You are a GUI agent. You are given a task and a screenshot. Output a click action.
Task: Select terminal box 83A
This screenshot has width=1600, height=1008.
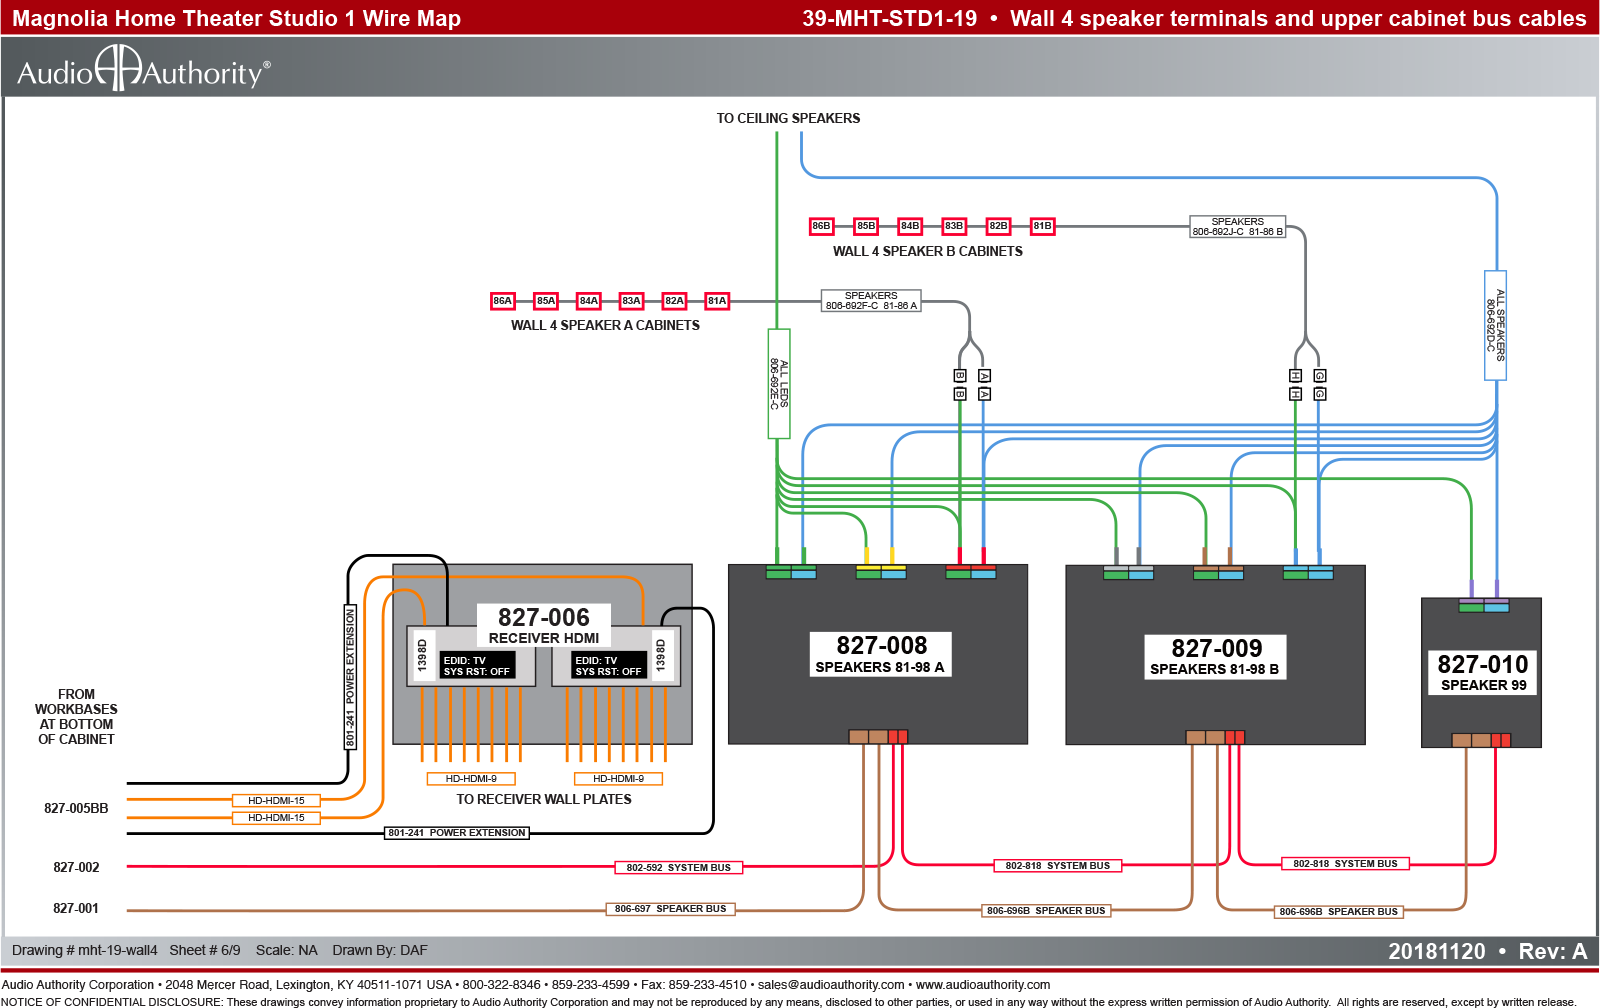(x=631, y=301)
